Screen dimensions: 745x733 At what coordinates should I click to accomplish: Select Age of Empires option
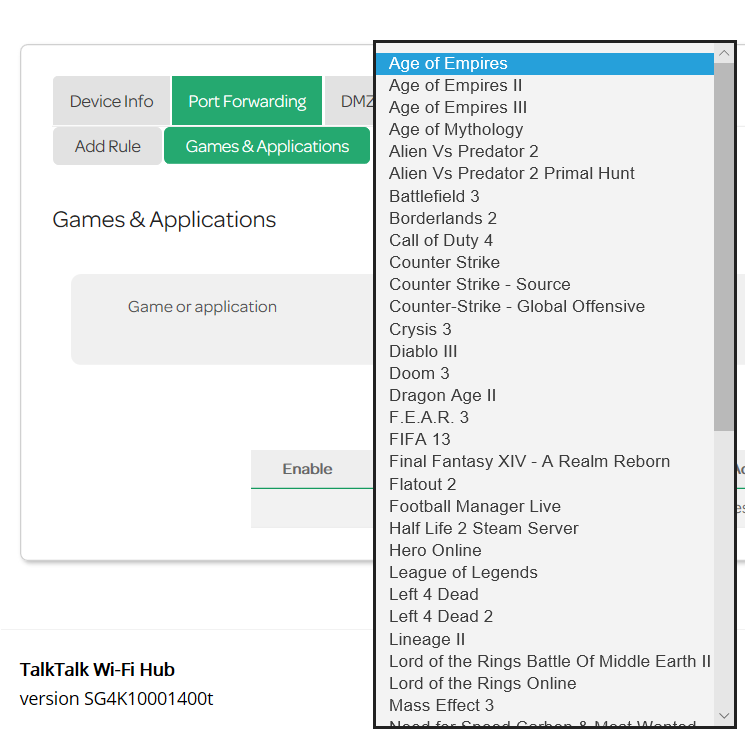(x=545, y=64)
